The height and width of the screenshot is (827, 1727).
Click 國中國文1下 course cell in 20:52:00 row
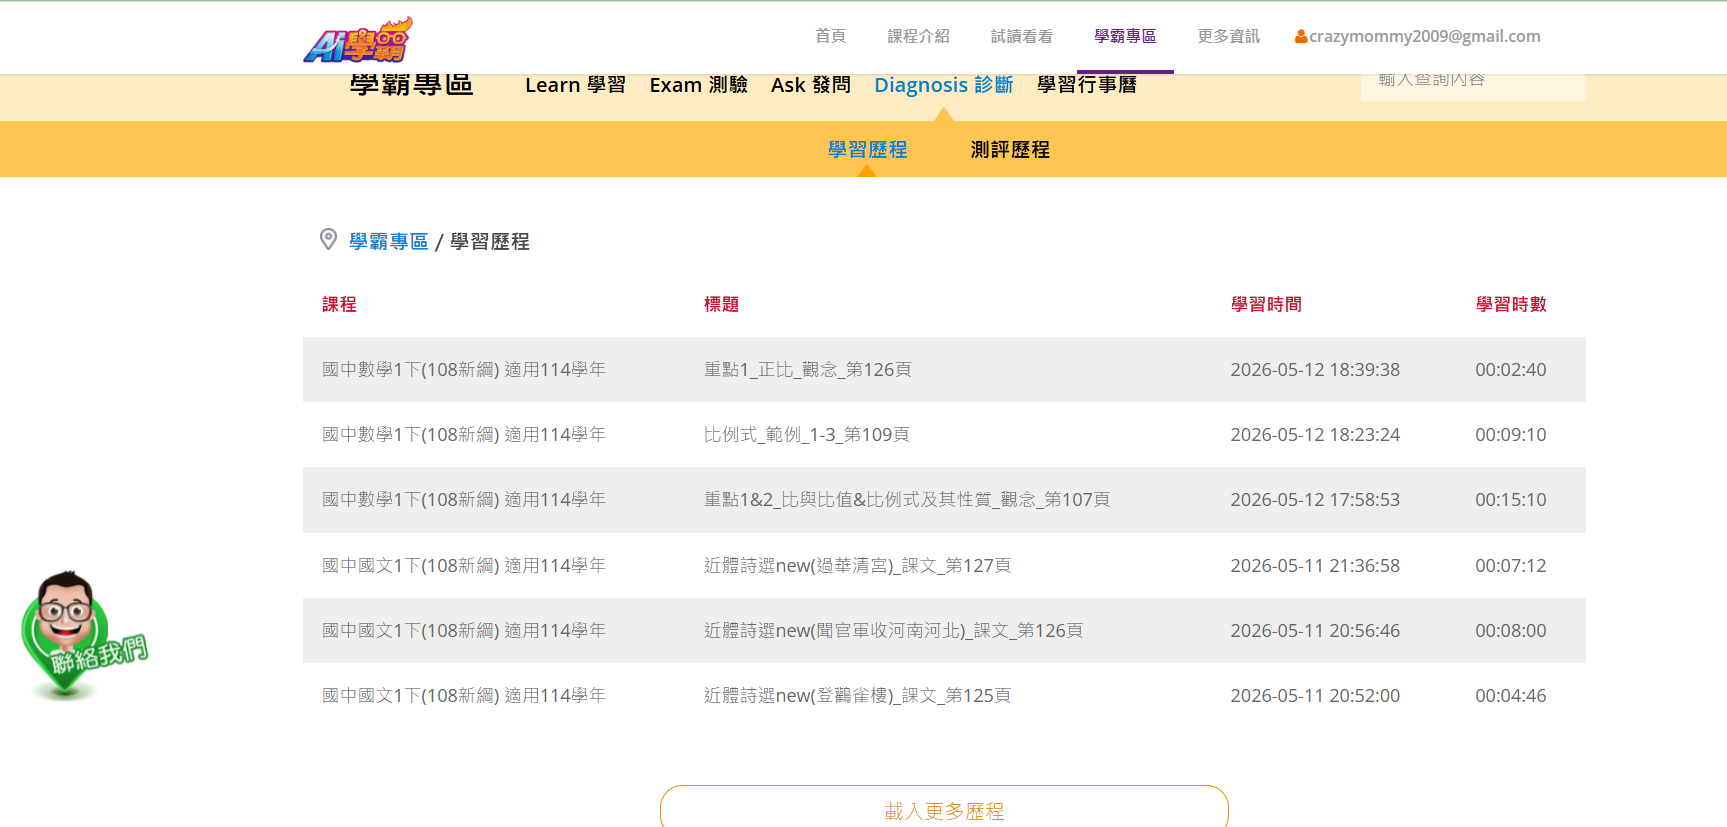464,695
